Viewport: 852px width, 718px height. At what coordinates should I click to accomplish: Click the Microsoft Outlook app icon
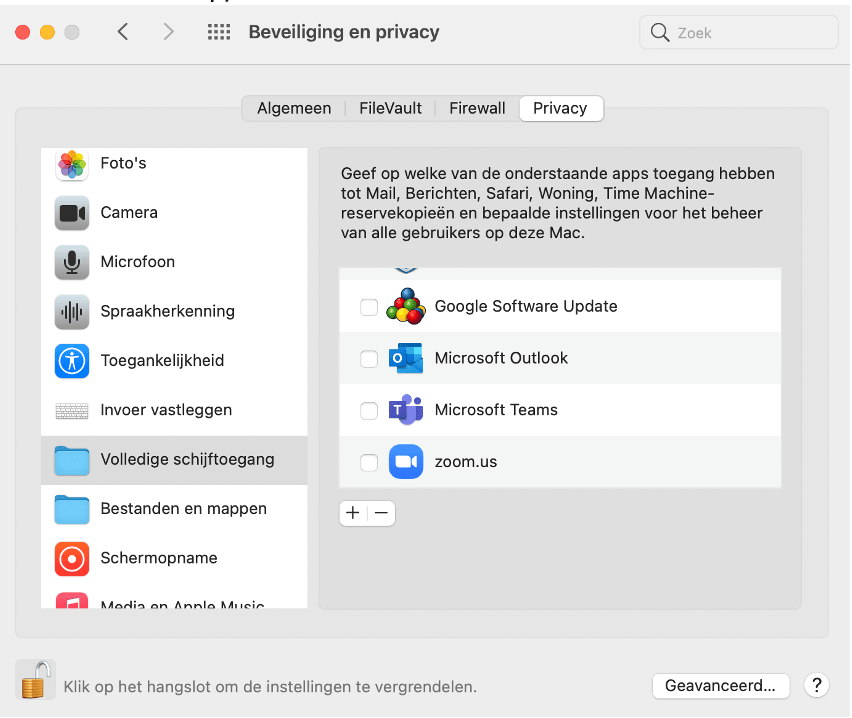(x=406, y=358)
